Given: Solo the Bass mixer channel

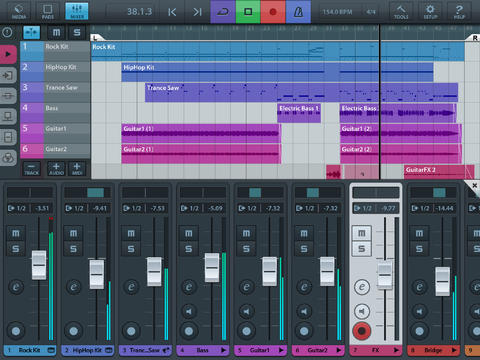Looking at the screenshot, I should pos(189,249).
